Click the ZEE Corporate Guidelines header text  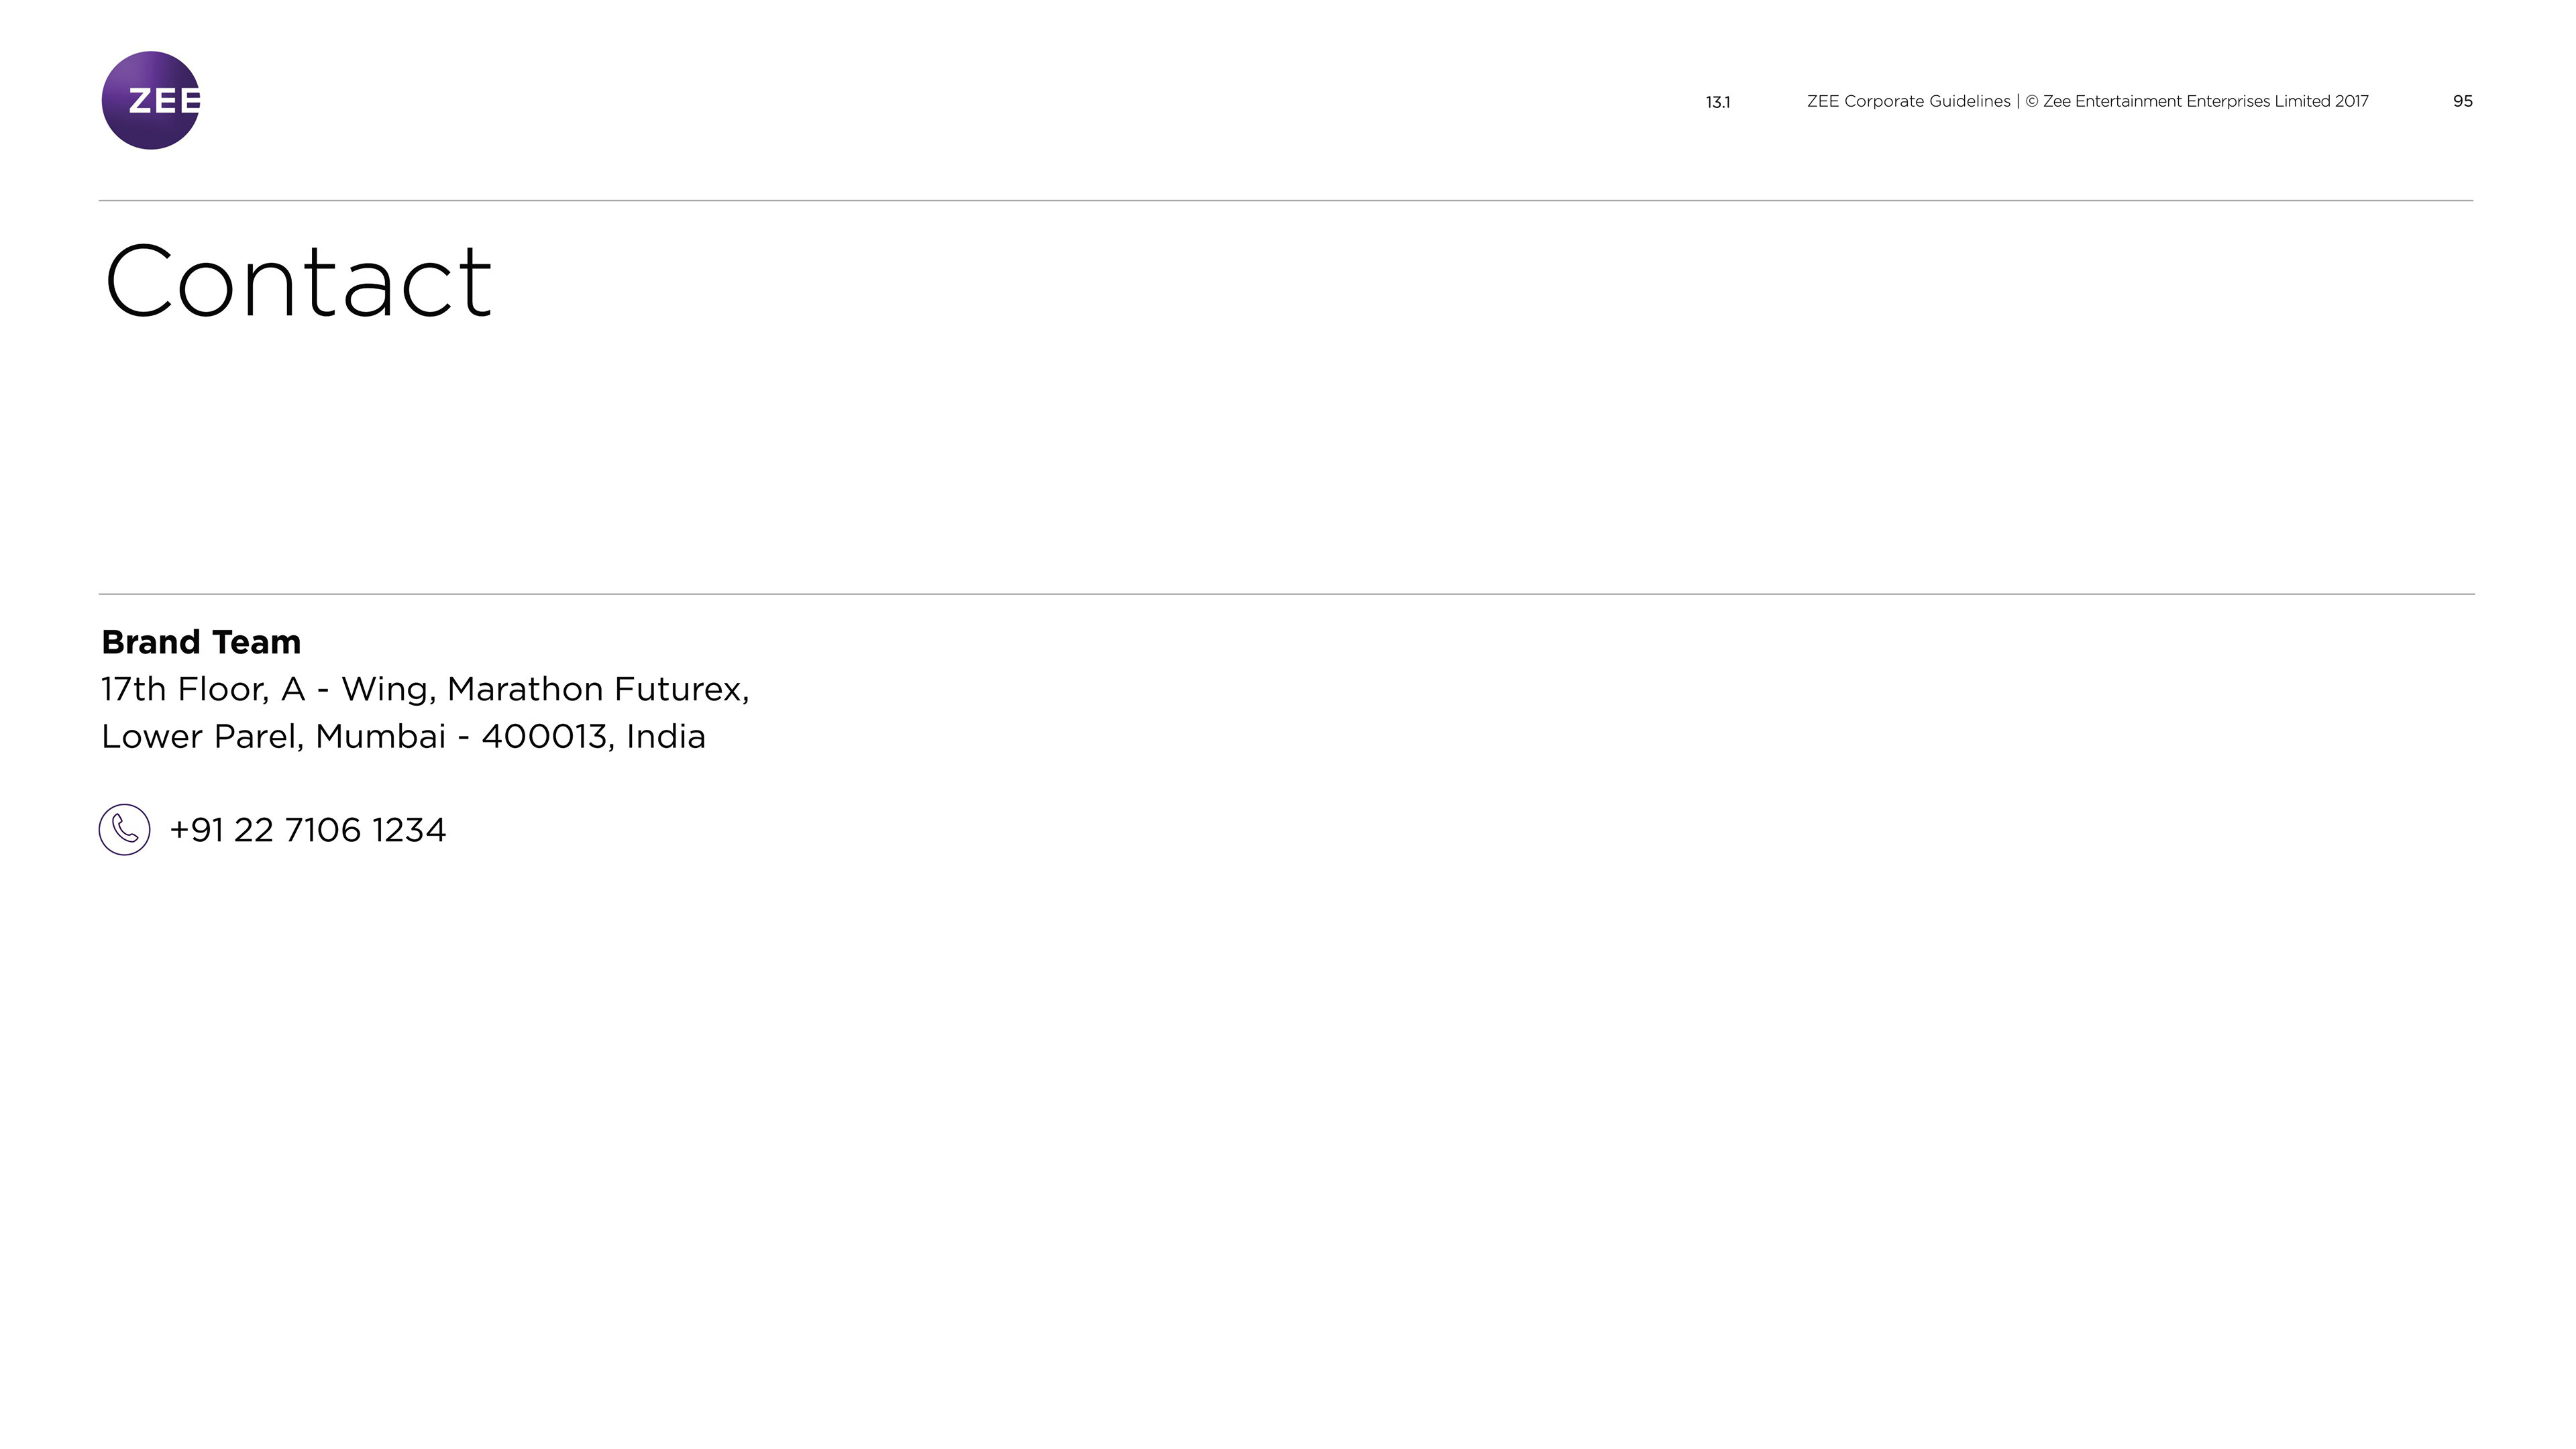[1908, 102]
